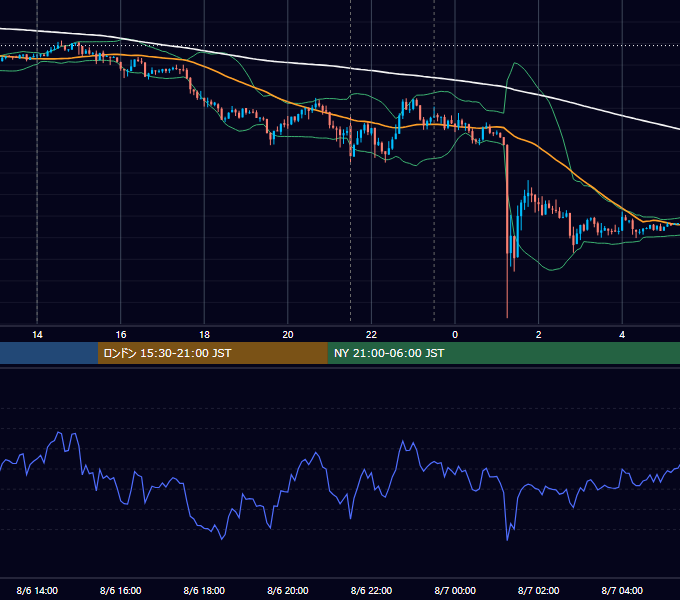Click the 8/6 14:00 label on oscillator axis
The width and height of the screenshot is (680, 600).
37,590
